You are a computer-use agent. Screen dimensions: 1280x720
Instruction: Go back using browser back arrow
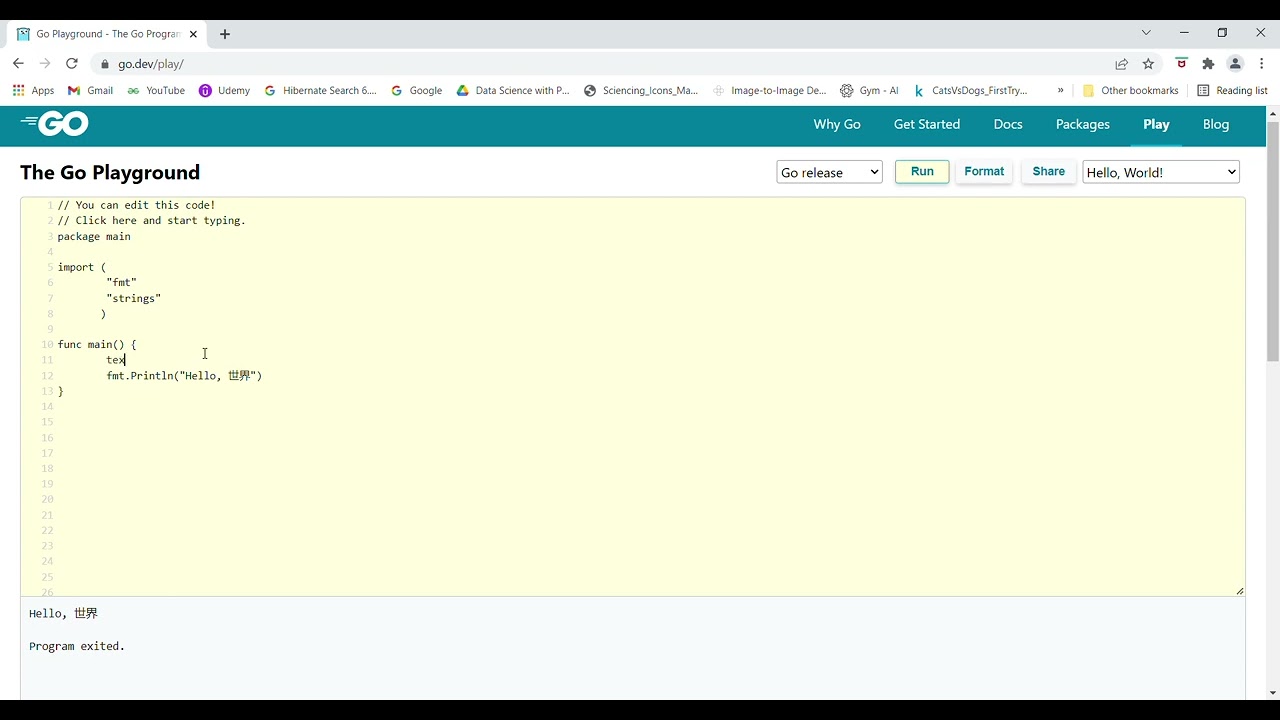(x=18, y=63)
